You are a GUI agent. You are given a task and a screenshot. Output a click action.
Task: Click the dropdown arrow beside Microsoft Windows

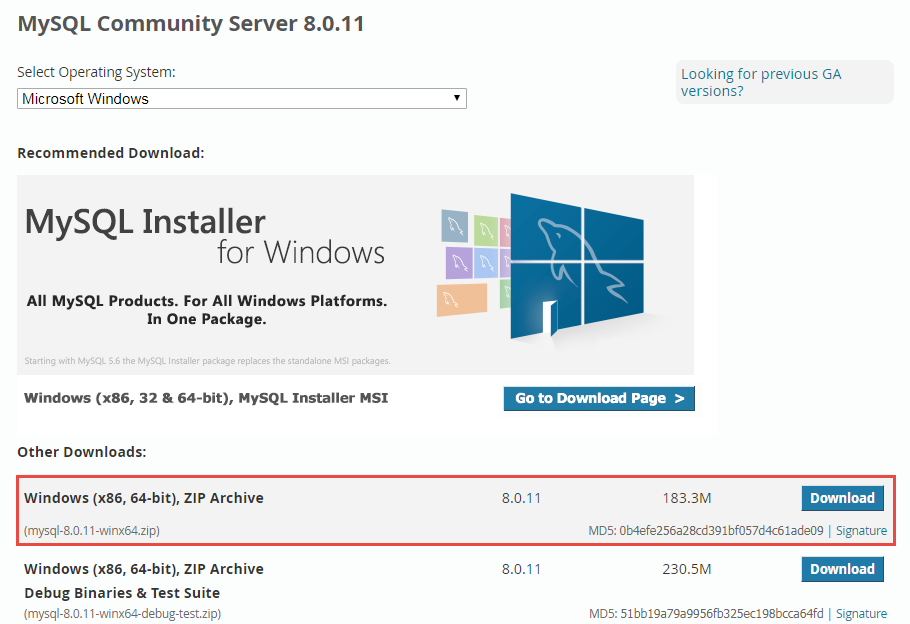(x=457, y=98)
